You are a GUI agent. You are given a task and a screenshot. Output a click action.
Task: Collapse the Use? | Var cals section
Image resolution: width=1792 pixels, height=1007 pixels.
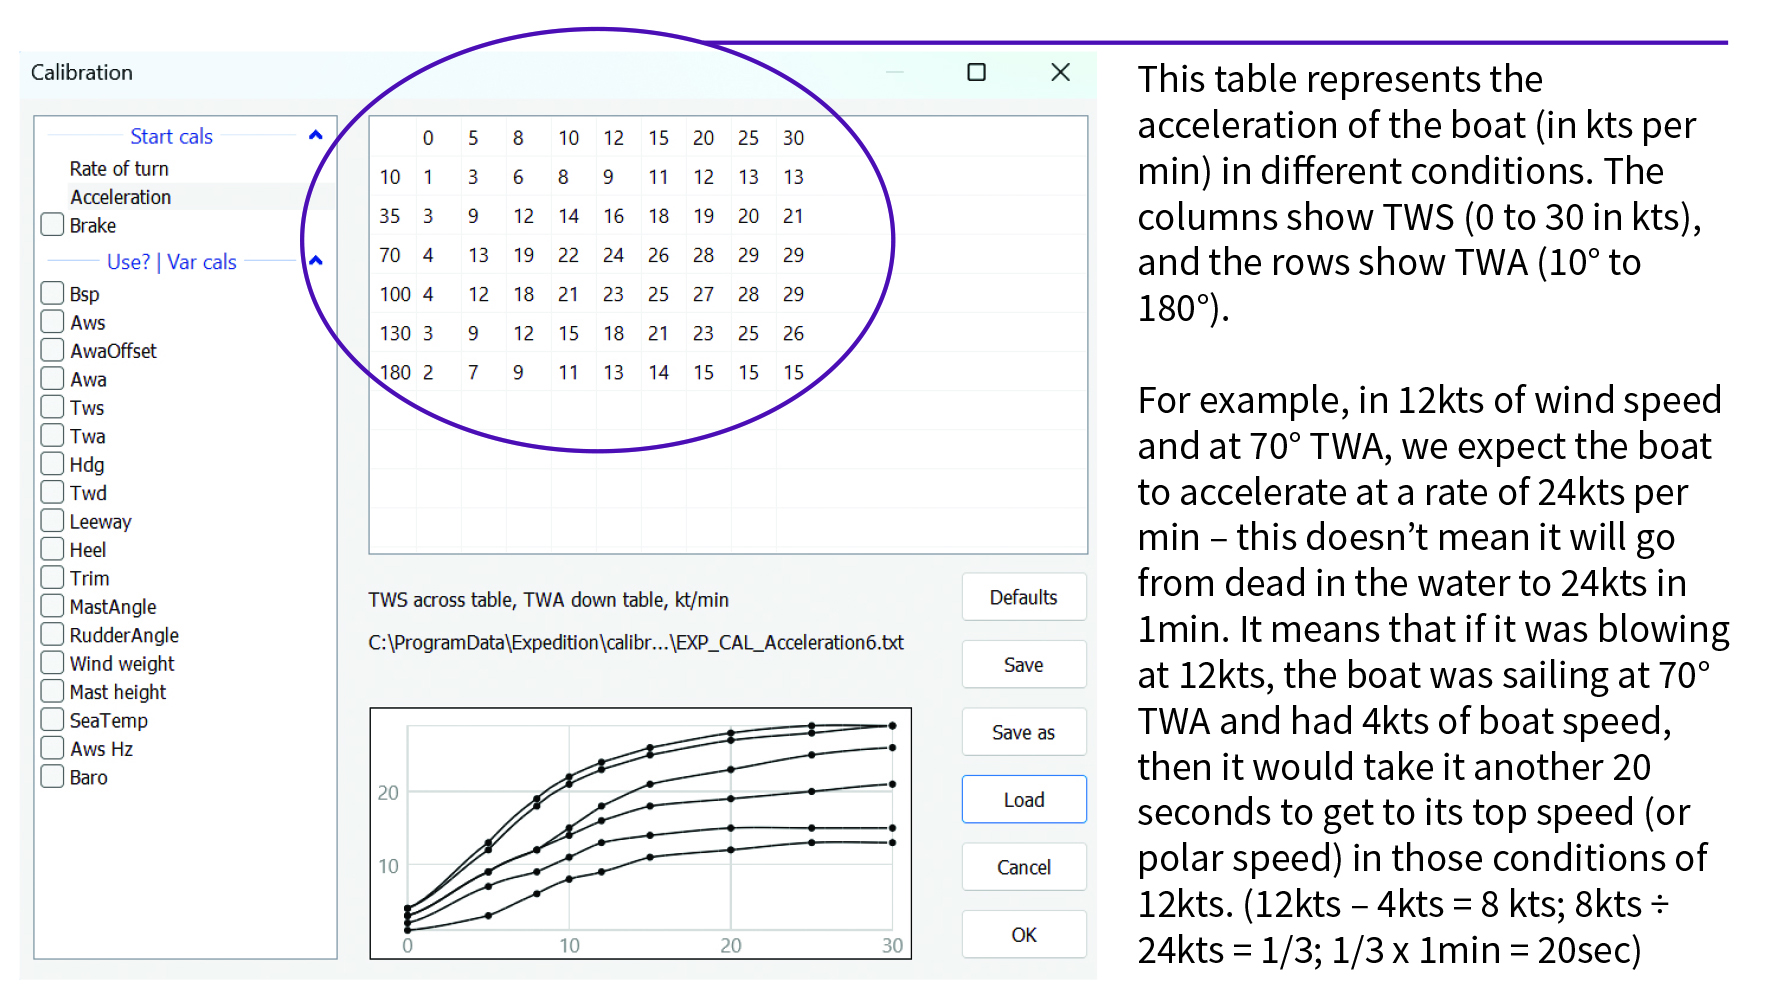(316, 261)
